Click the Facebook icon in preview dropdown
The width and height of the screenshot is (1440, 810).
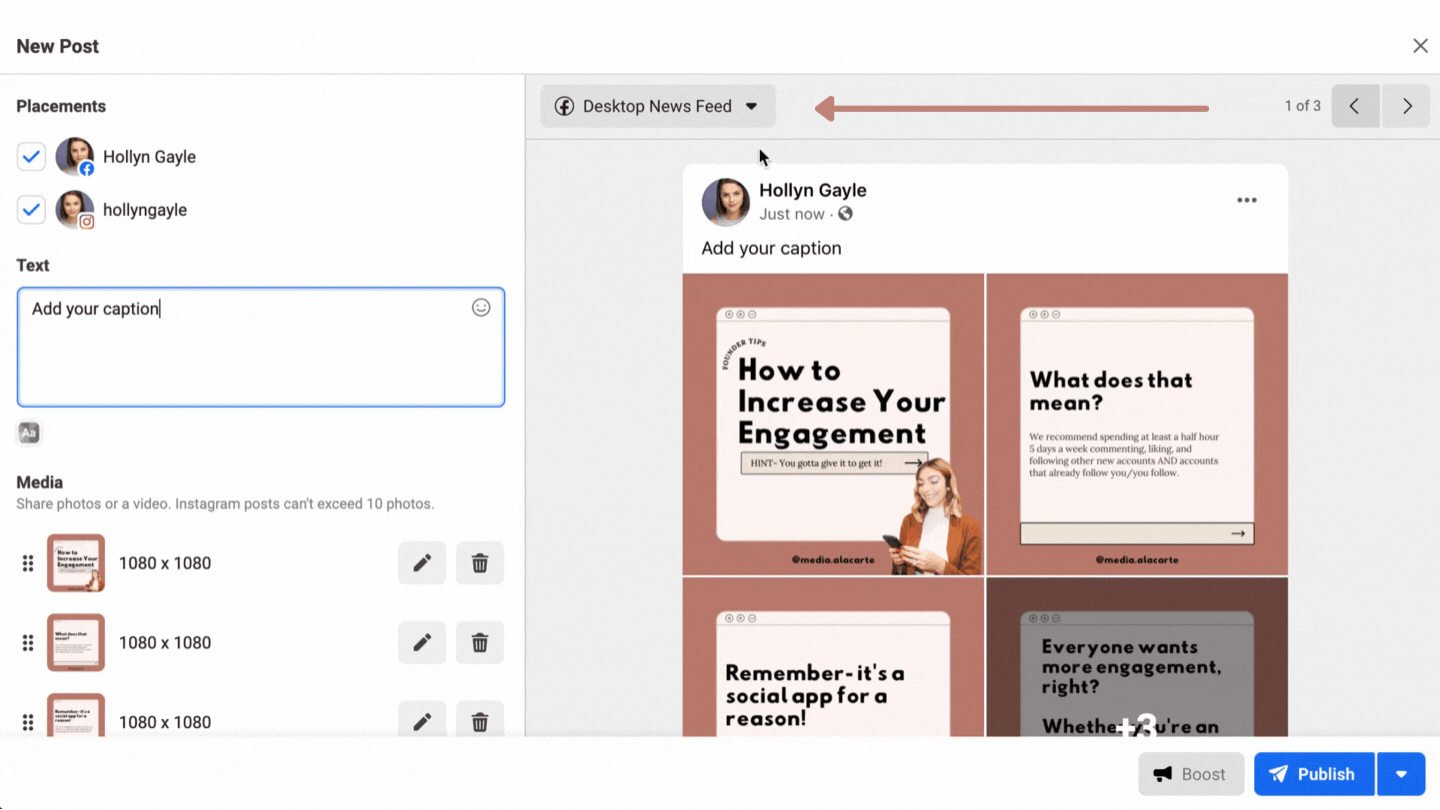[x=564, y=106]
